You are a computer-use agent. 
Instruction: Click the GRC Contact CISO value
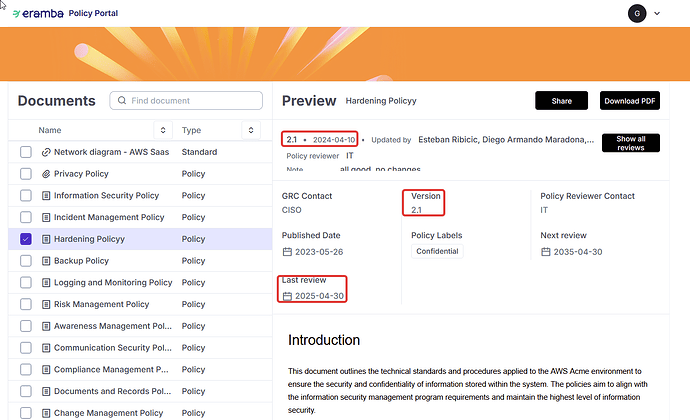(x=291, y=210)
